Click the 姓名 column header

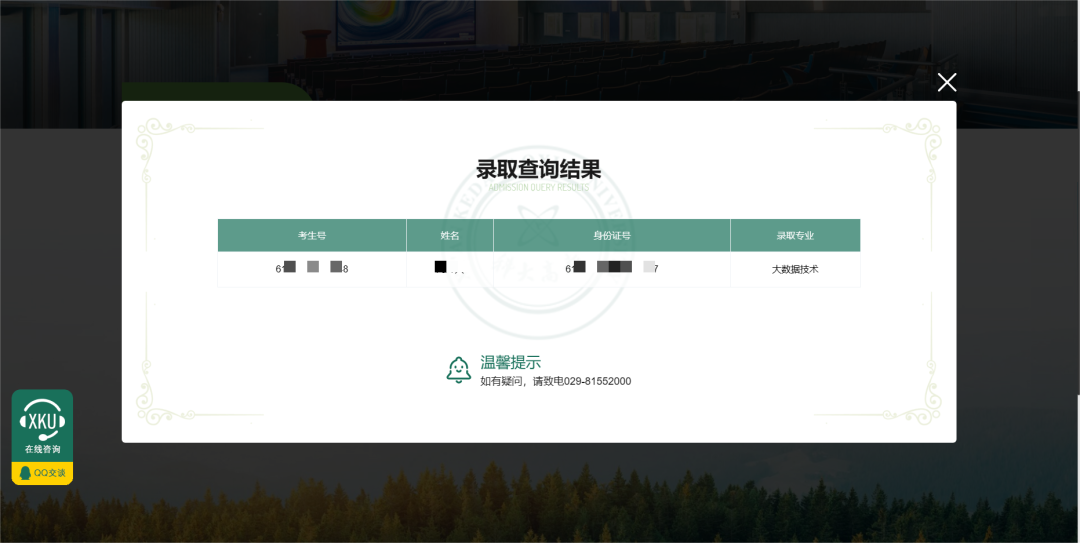450,236
